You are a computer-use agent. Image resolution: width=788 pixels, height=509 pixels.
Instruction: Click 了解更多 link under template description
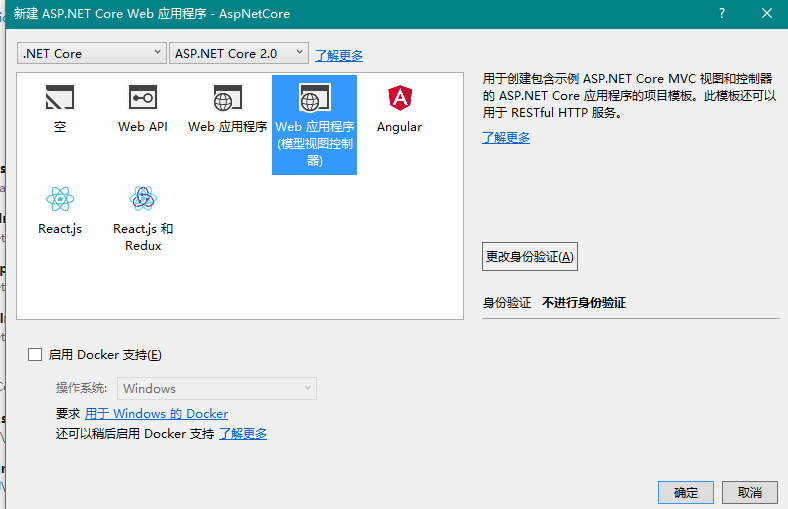[x=506, y=138]
